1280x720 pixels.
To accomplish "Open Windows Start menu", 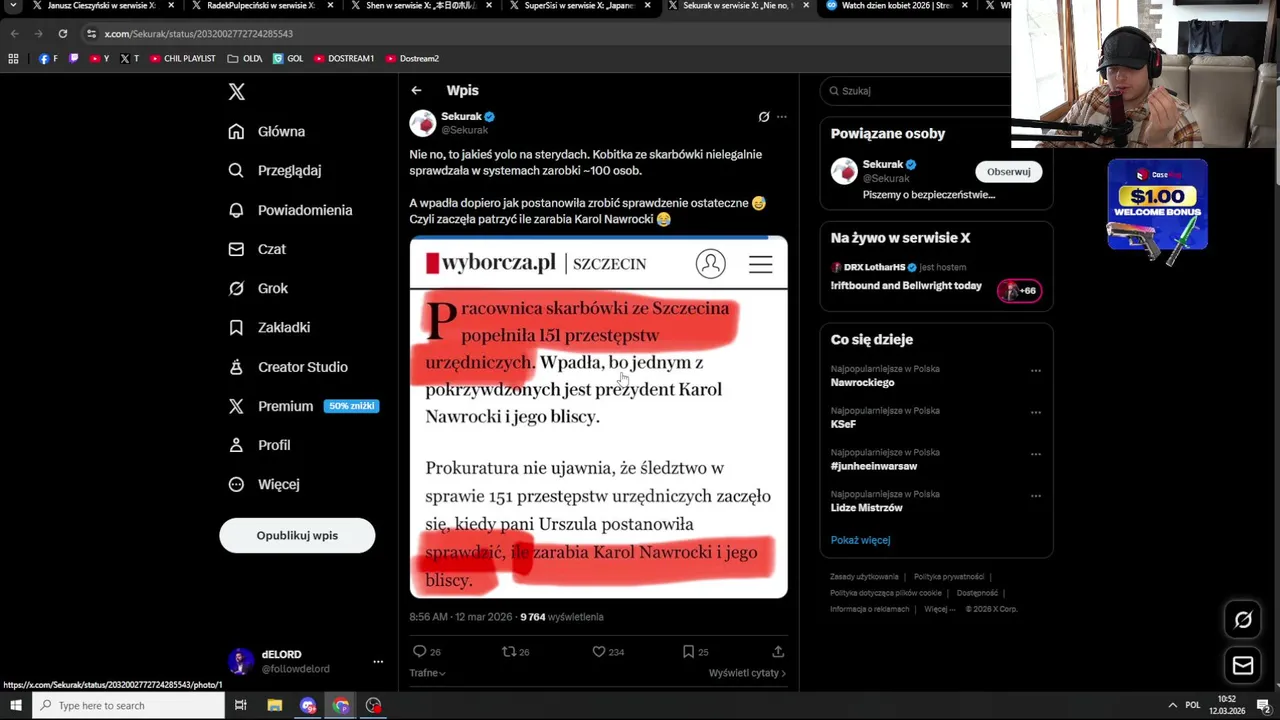I will point(15,706).
